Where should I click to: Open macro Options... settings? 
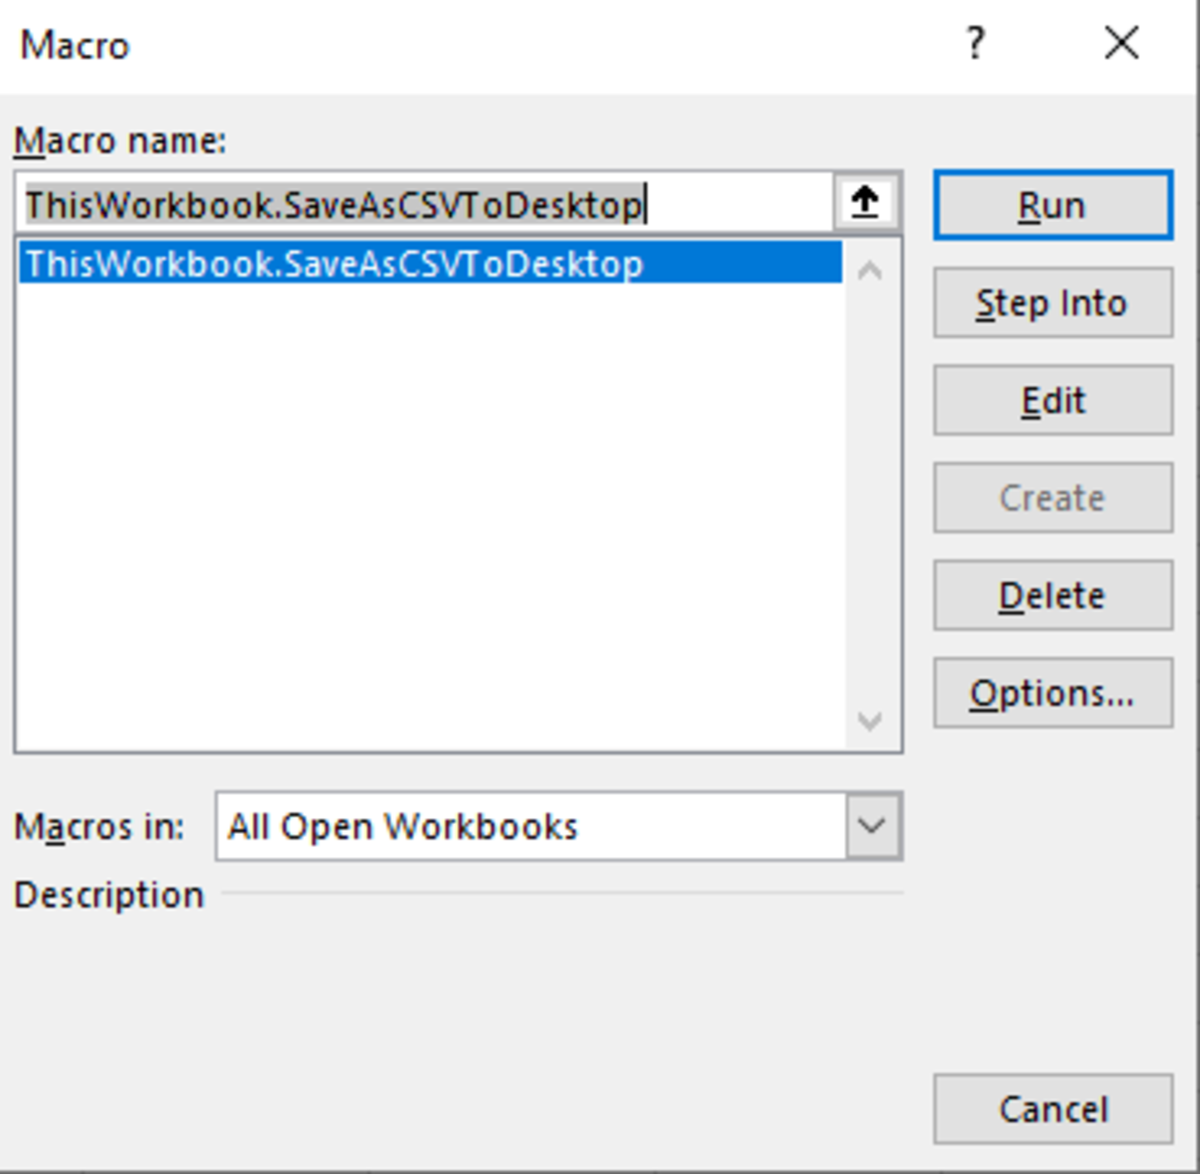(1052, 693)
